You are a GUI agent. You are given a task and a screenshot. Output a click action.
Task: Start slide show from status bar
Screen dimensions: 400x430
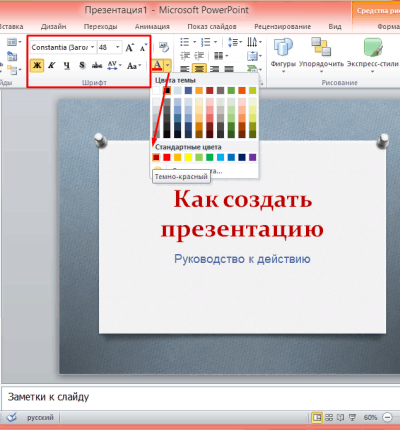352,417
